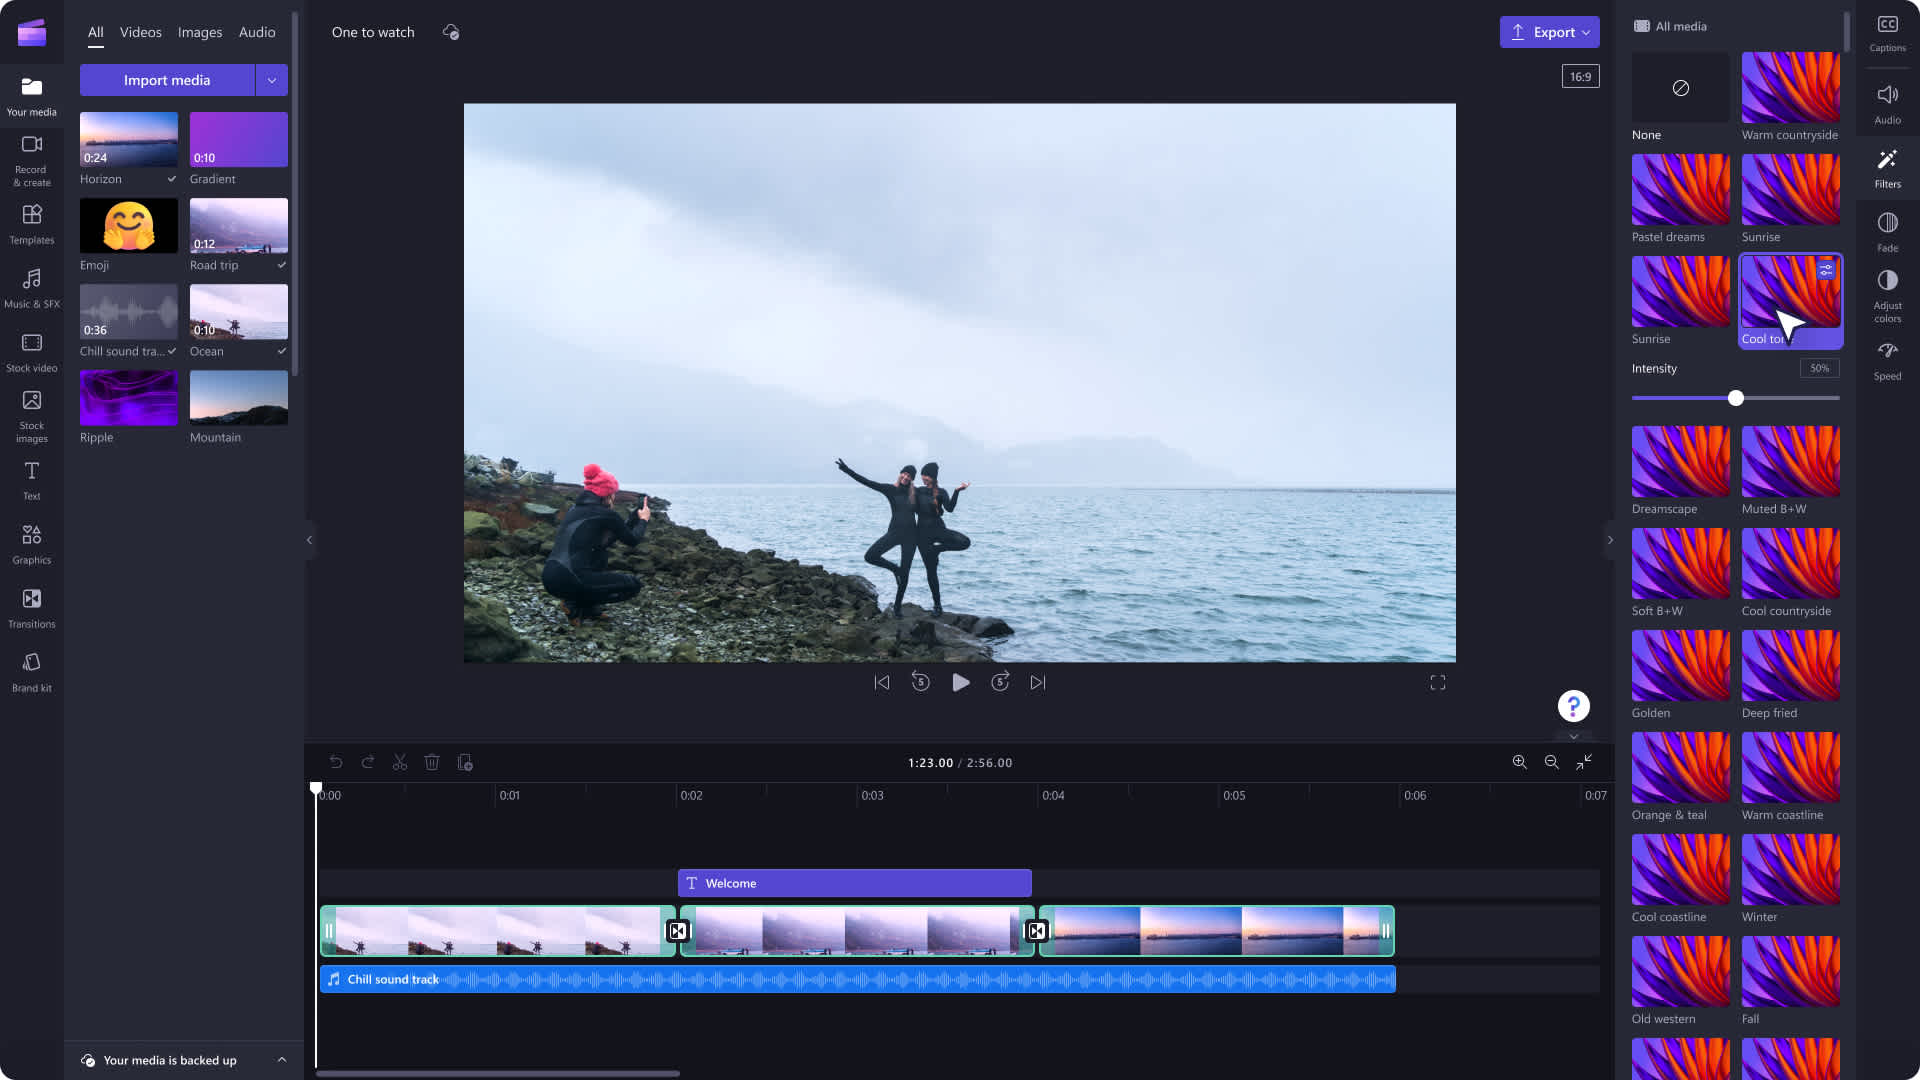Click the Export button
1920x1080 pixels.
click(x=1549, y=32)
